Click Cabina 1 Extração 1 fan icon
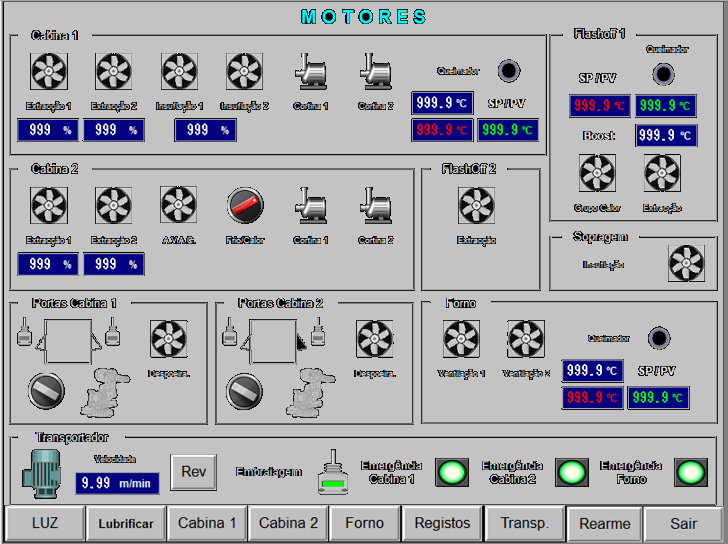 [48, 72]
